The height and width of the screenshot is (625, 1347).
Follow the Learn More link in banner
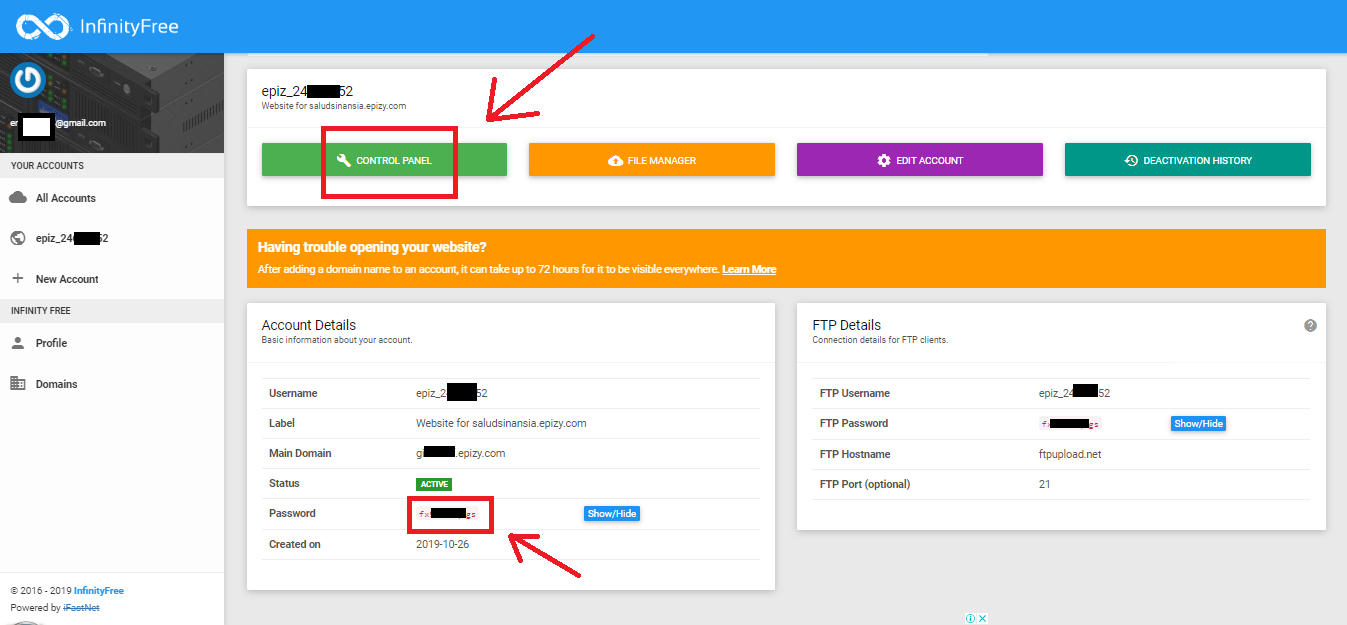point(749,270)
